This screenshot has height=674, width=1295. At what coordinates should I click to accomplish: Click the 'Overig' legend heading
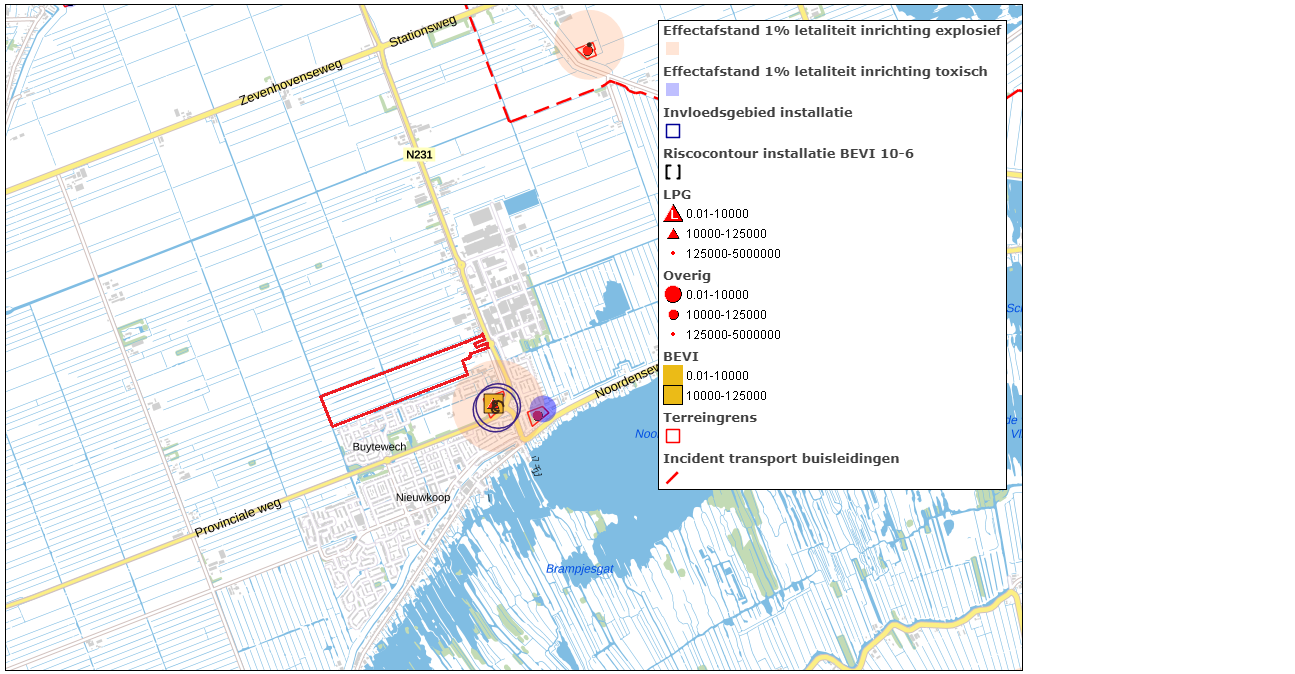(687, 275)
